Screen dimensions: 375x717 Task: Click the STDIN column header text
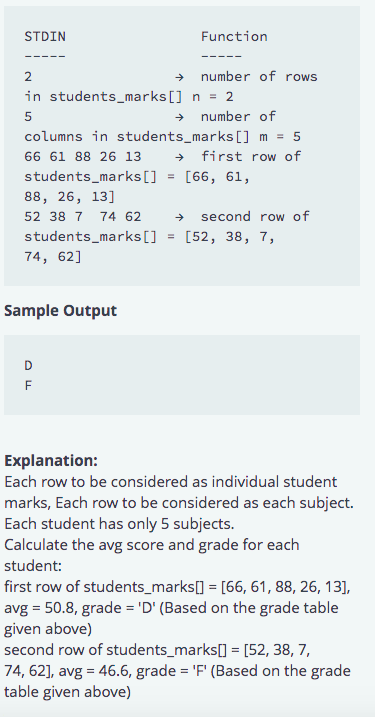pos(45,37)
